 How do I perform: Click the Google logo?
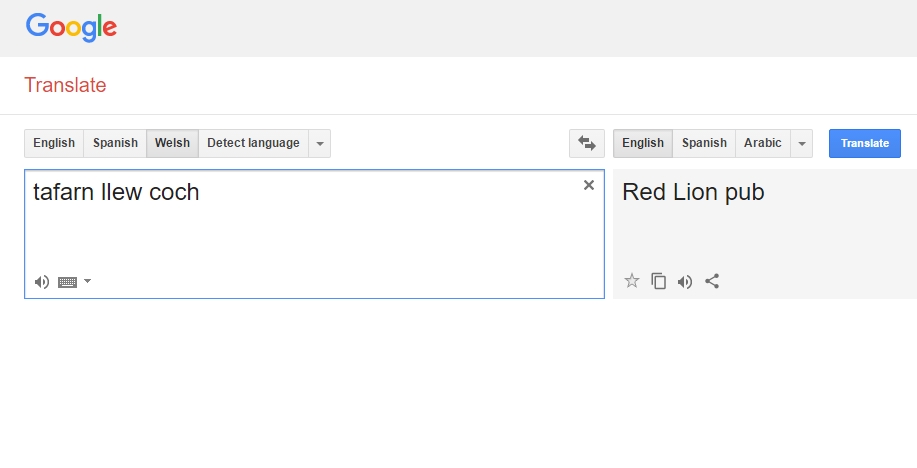coord(71,27)
